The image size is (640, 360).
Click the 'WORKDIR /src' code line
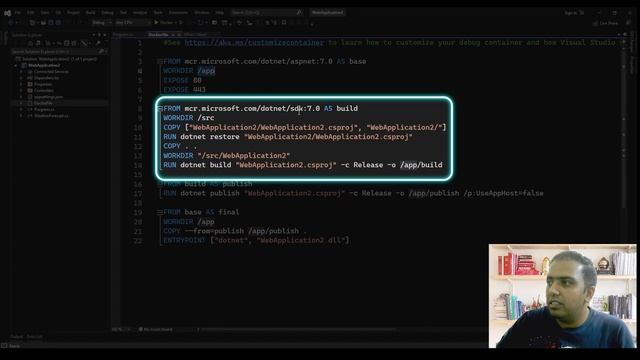pos(189,118)
